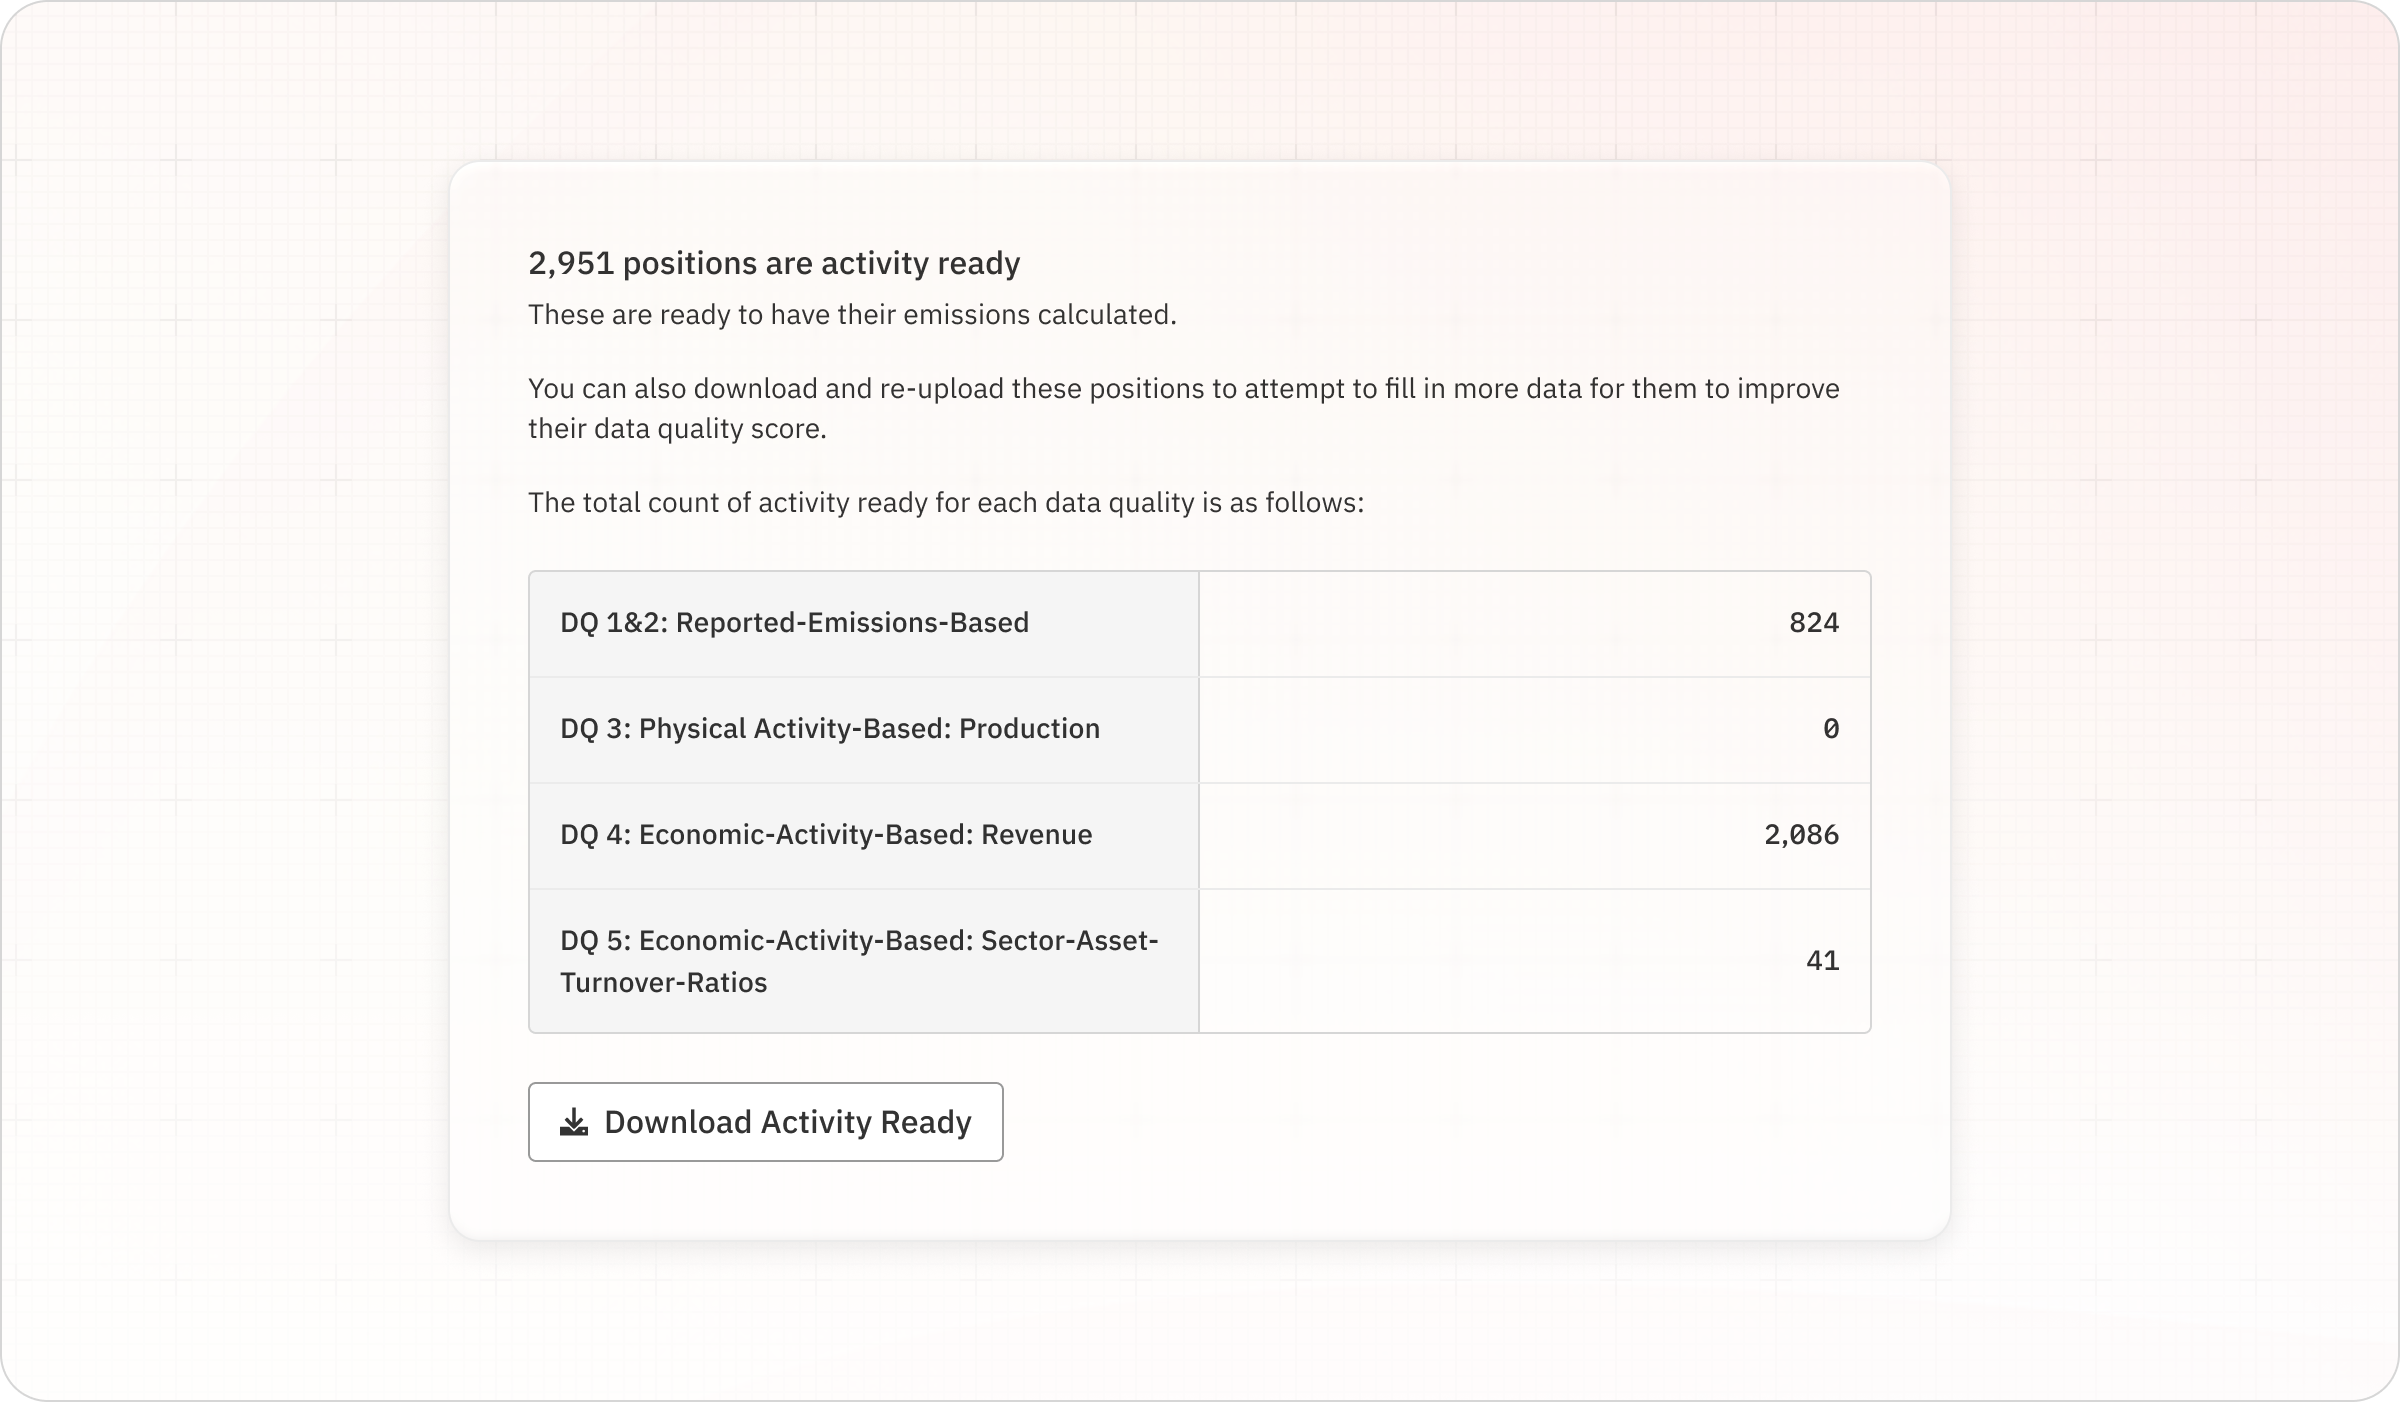Click the word 'Revenue' in the DQ 4 row
The image size is (2400, 1402).
point(1036,835)
